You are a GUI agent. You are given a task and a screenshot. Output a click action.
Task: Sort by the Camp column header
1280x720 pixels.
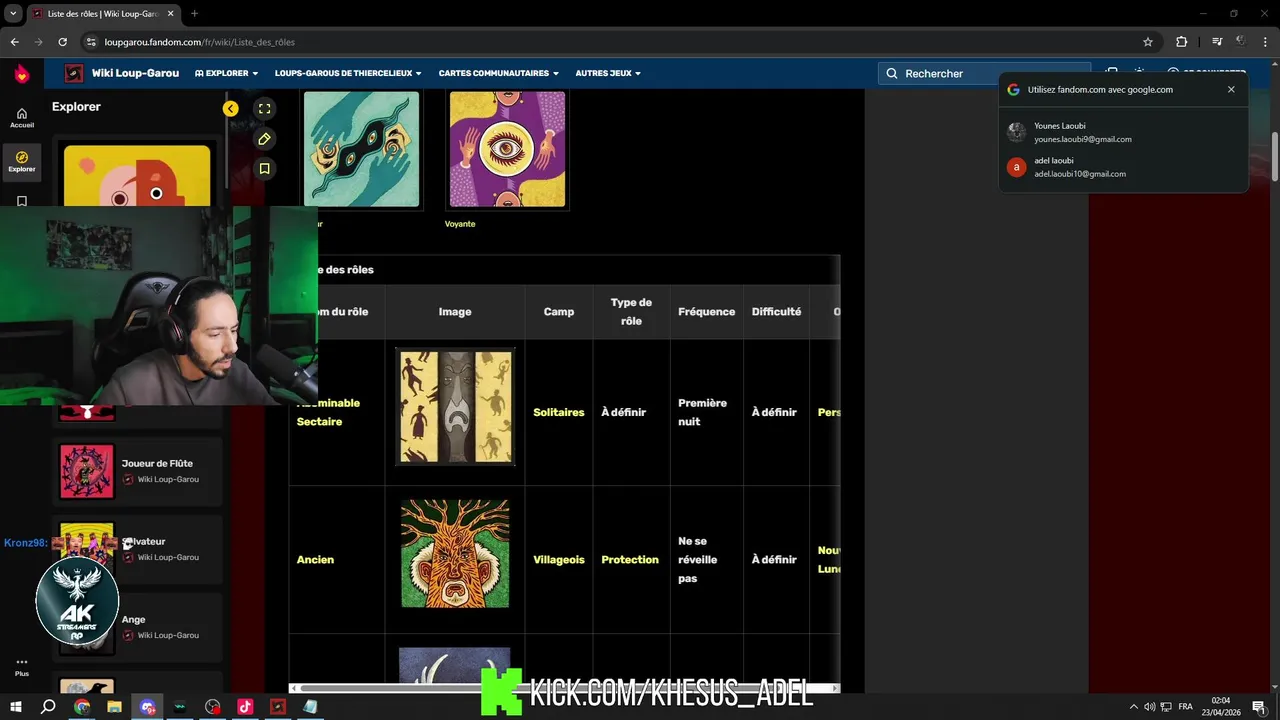pos(559,312)
